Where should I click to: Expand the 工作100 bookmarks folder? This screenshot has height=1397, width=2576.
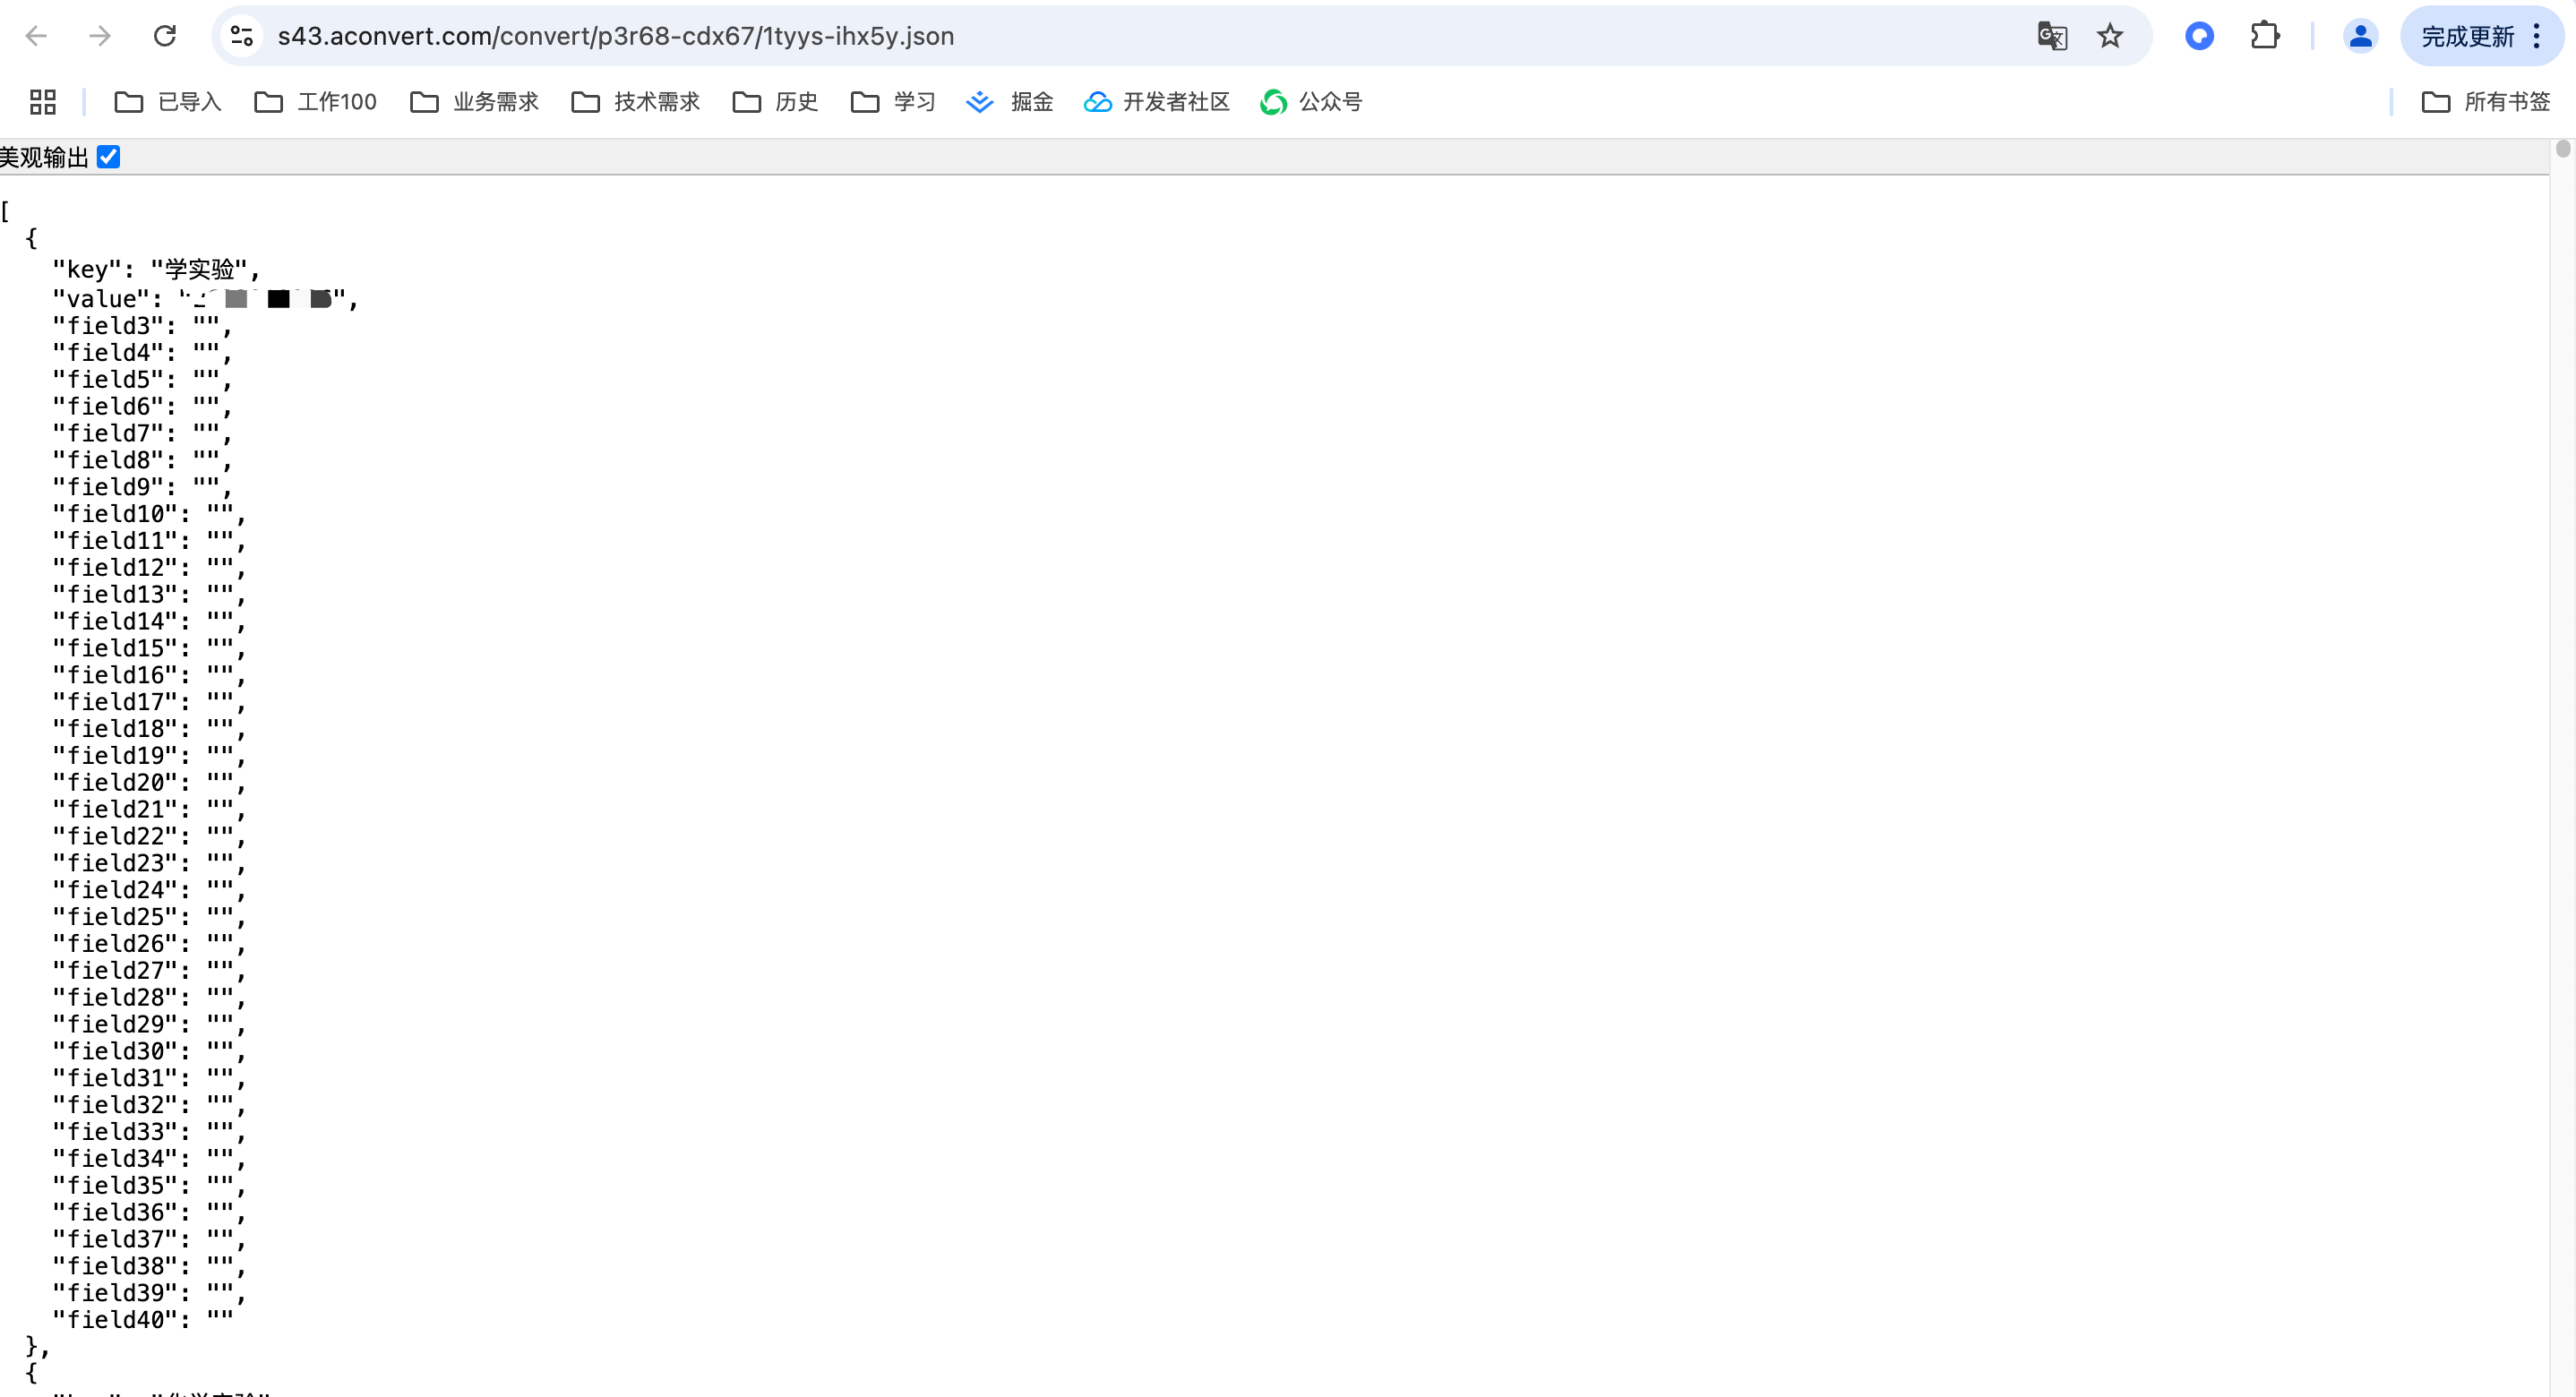pyautogui.click(x=316, y=102)
